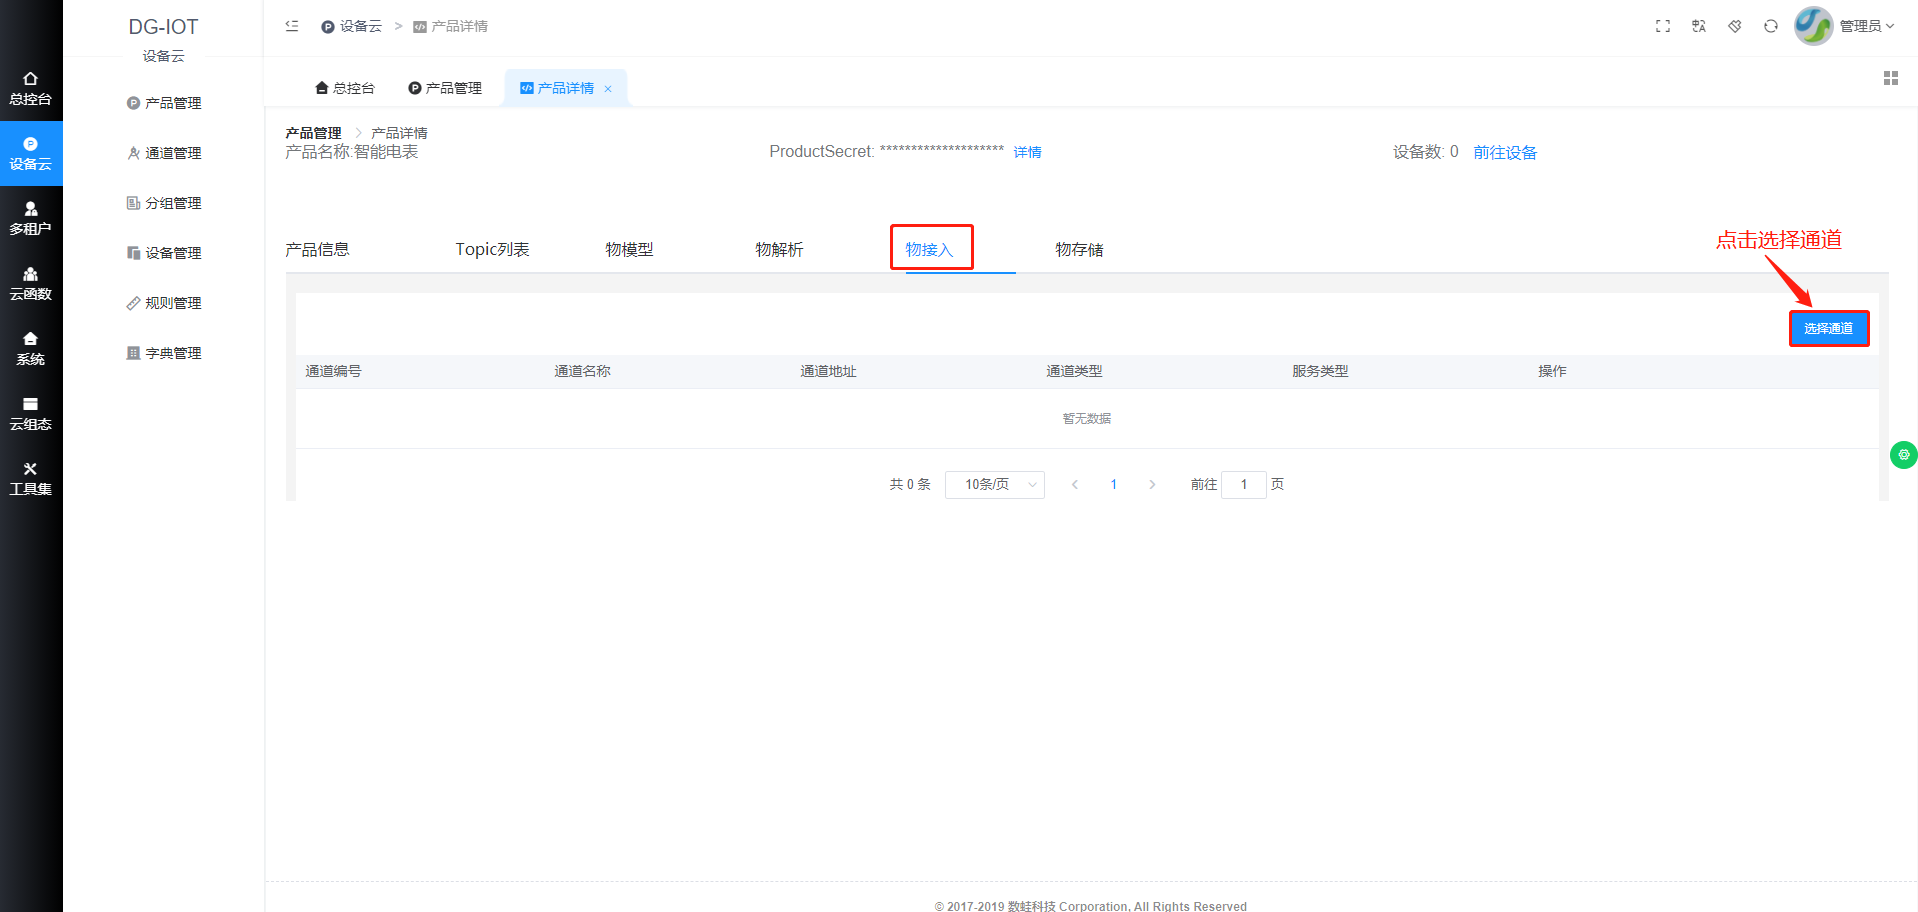This screenshot has height=912, width=1918.
Task: Click the 通道编号 column header
Action: 333,371
